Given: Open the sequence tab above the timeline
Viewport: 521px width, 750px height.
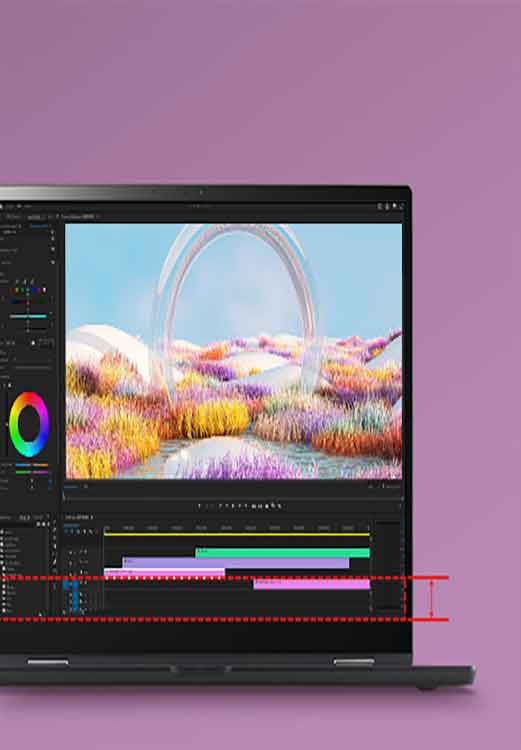Looking at the screenshot, I should pos(79,517).
